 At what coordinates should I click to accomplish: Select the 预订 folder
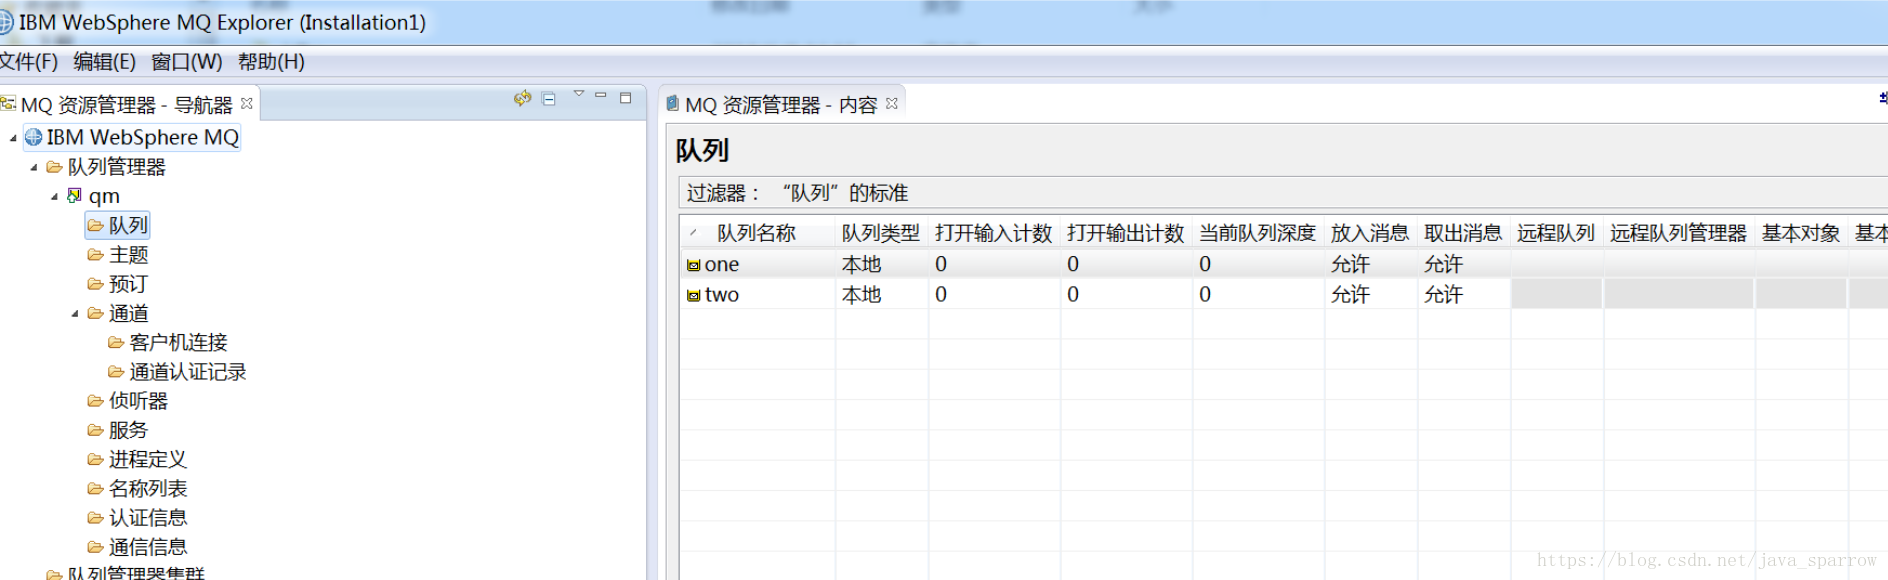128,284
